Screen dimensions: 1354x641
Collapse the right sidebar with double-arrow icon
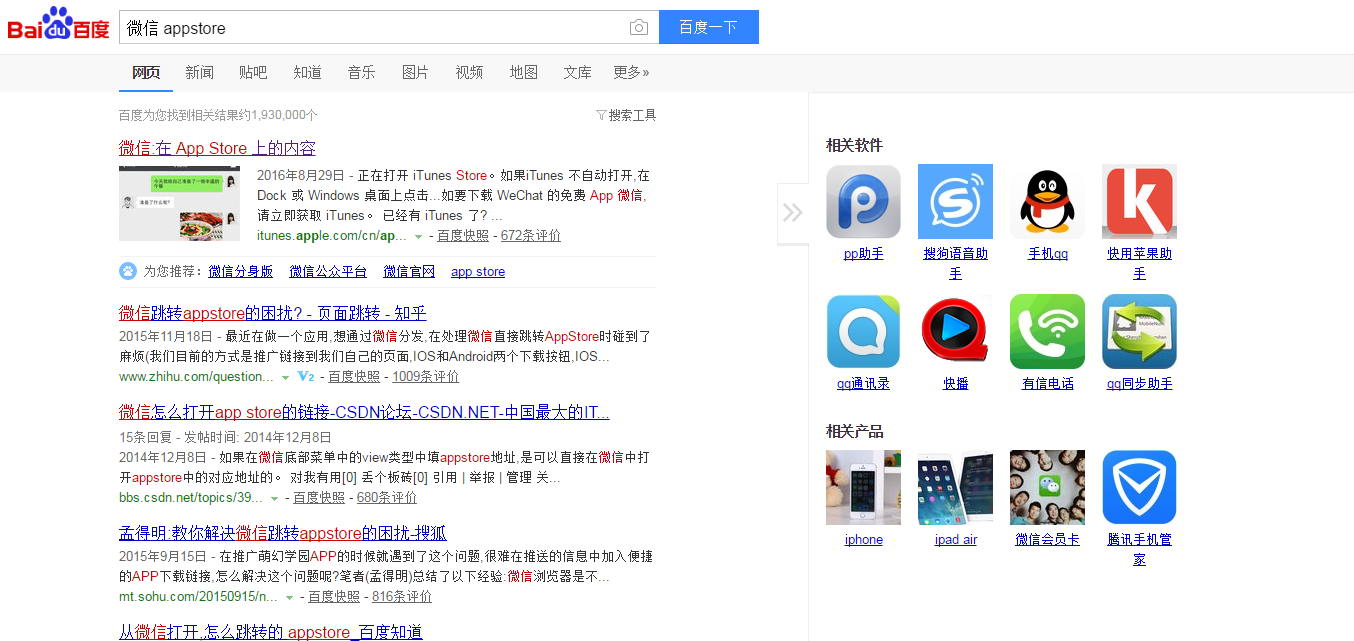[793, 212]
